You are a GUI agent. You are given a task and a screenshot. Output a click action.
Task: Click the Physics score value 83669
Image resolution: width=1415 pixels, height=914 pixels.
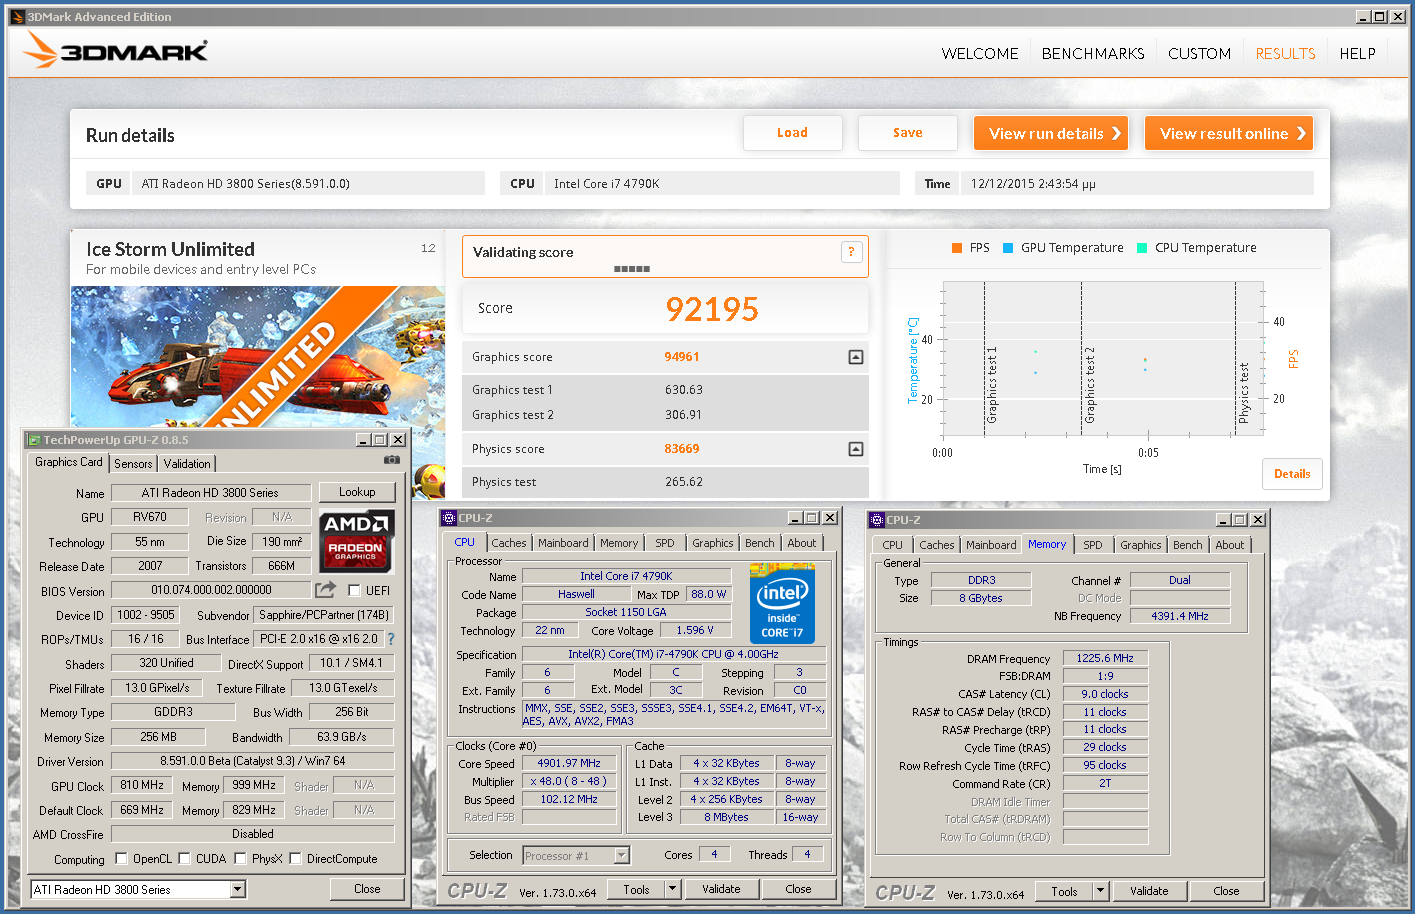pos(682,449)
